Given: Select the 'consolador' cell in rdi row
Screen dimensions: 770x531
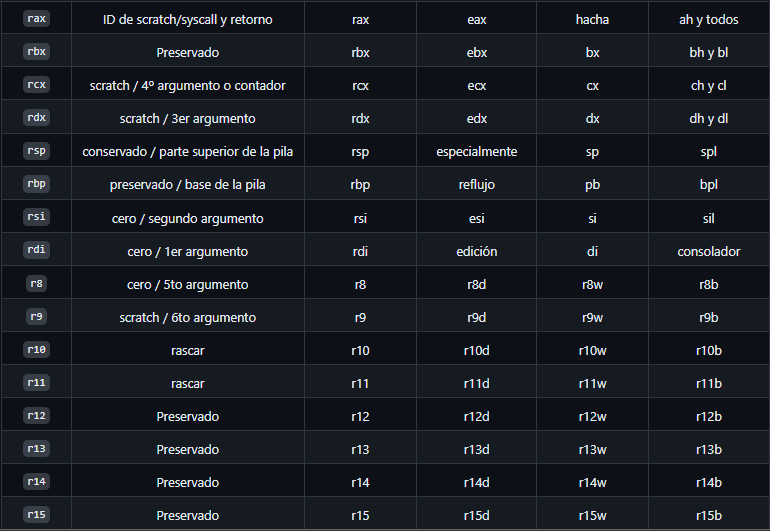Looking at the screenshot, I should (x=709, y=252).
